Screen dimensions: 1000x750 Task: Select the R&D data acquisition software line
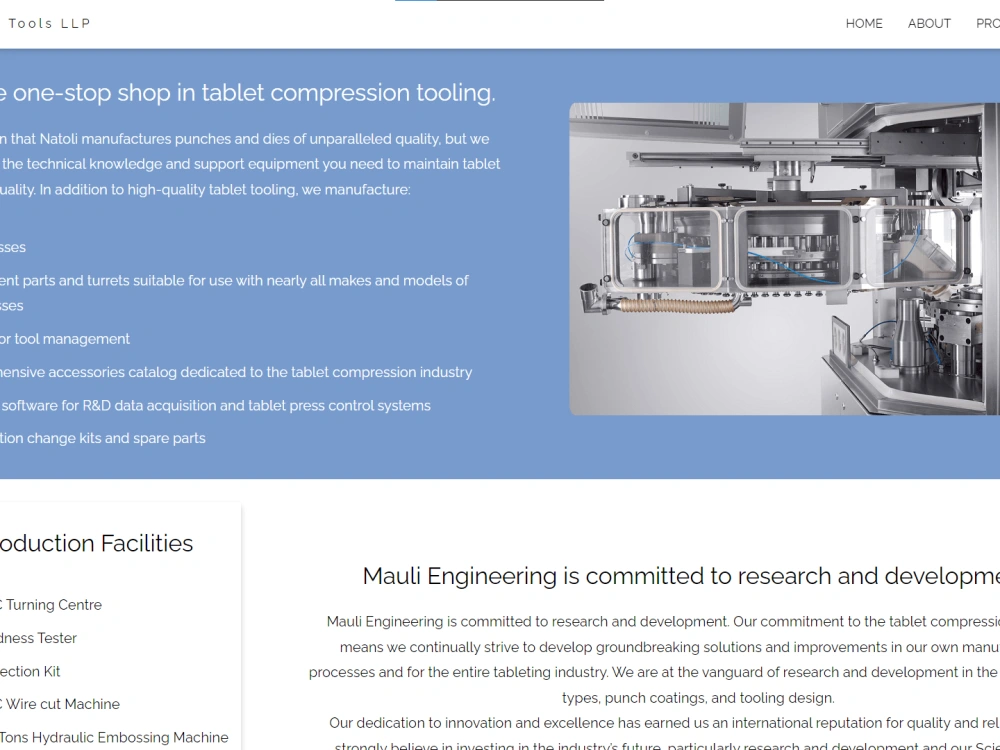(216, 406)
